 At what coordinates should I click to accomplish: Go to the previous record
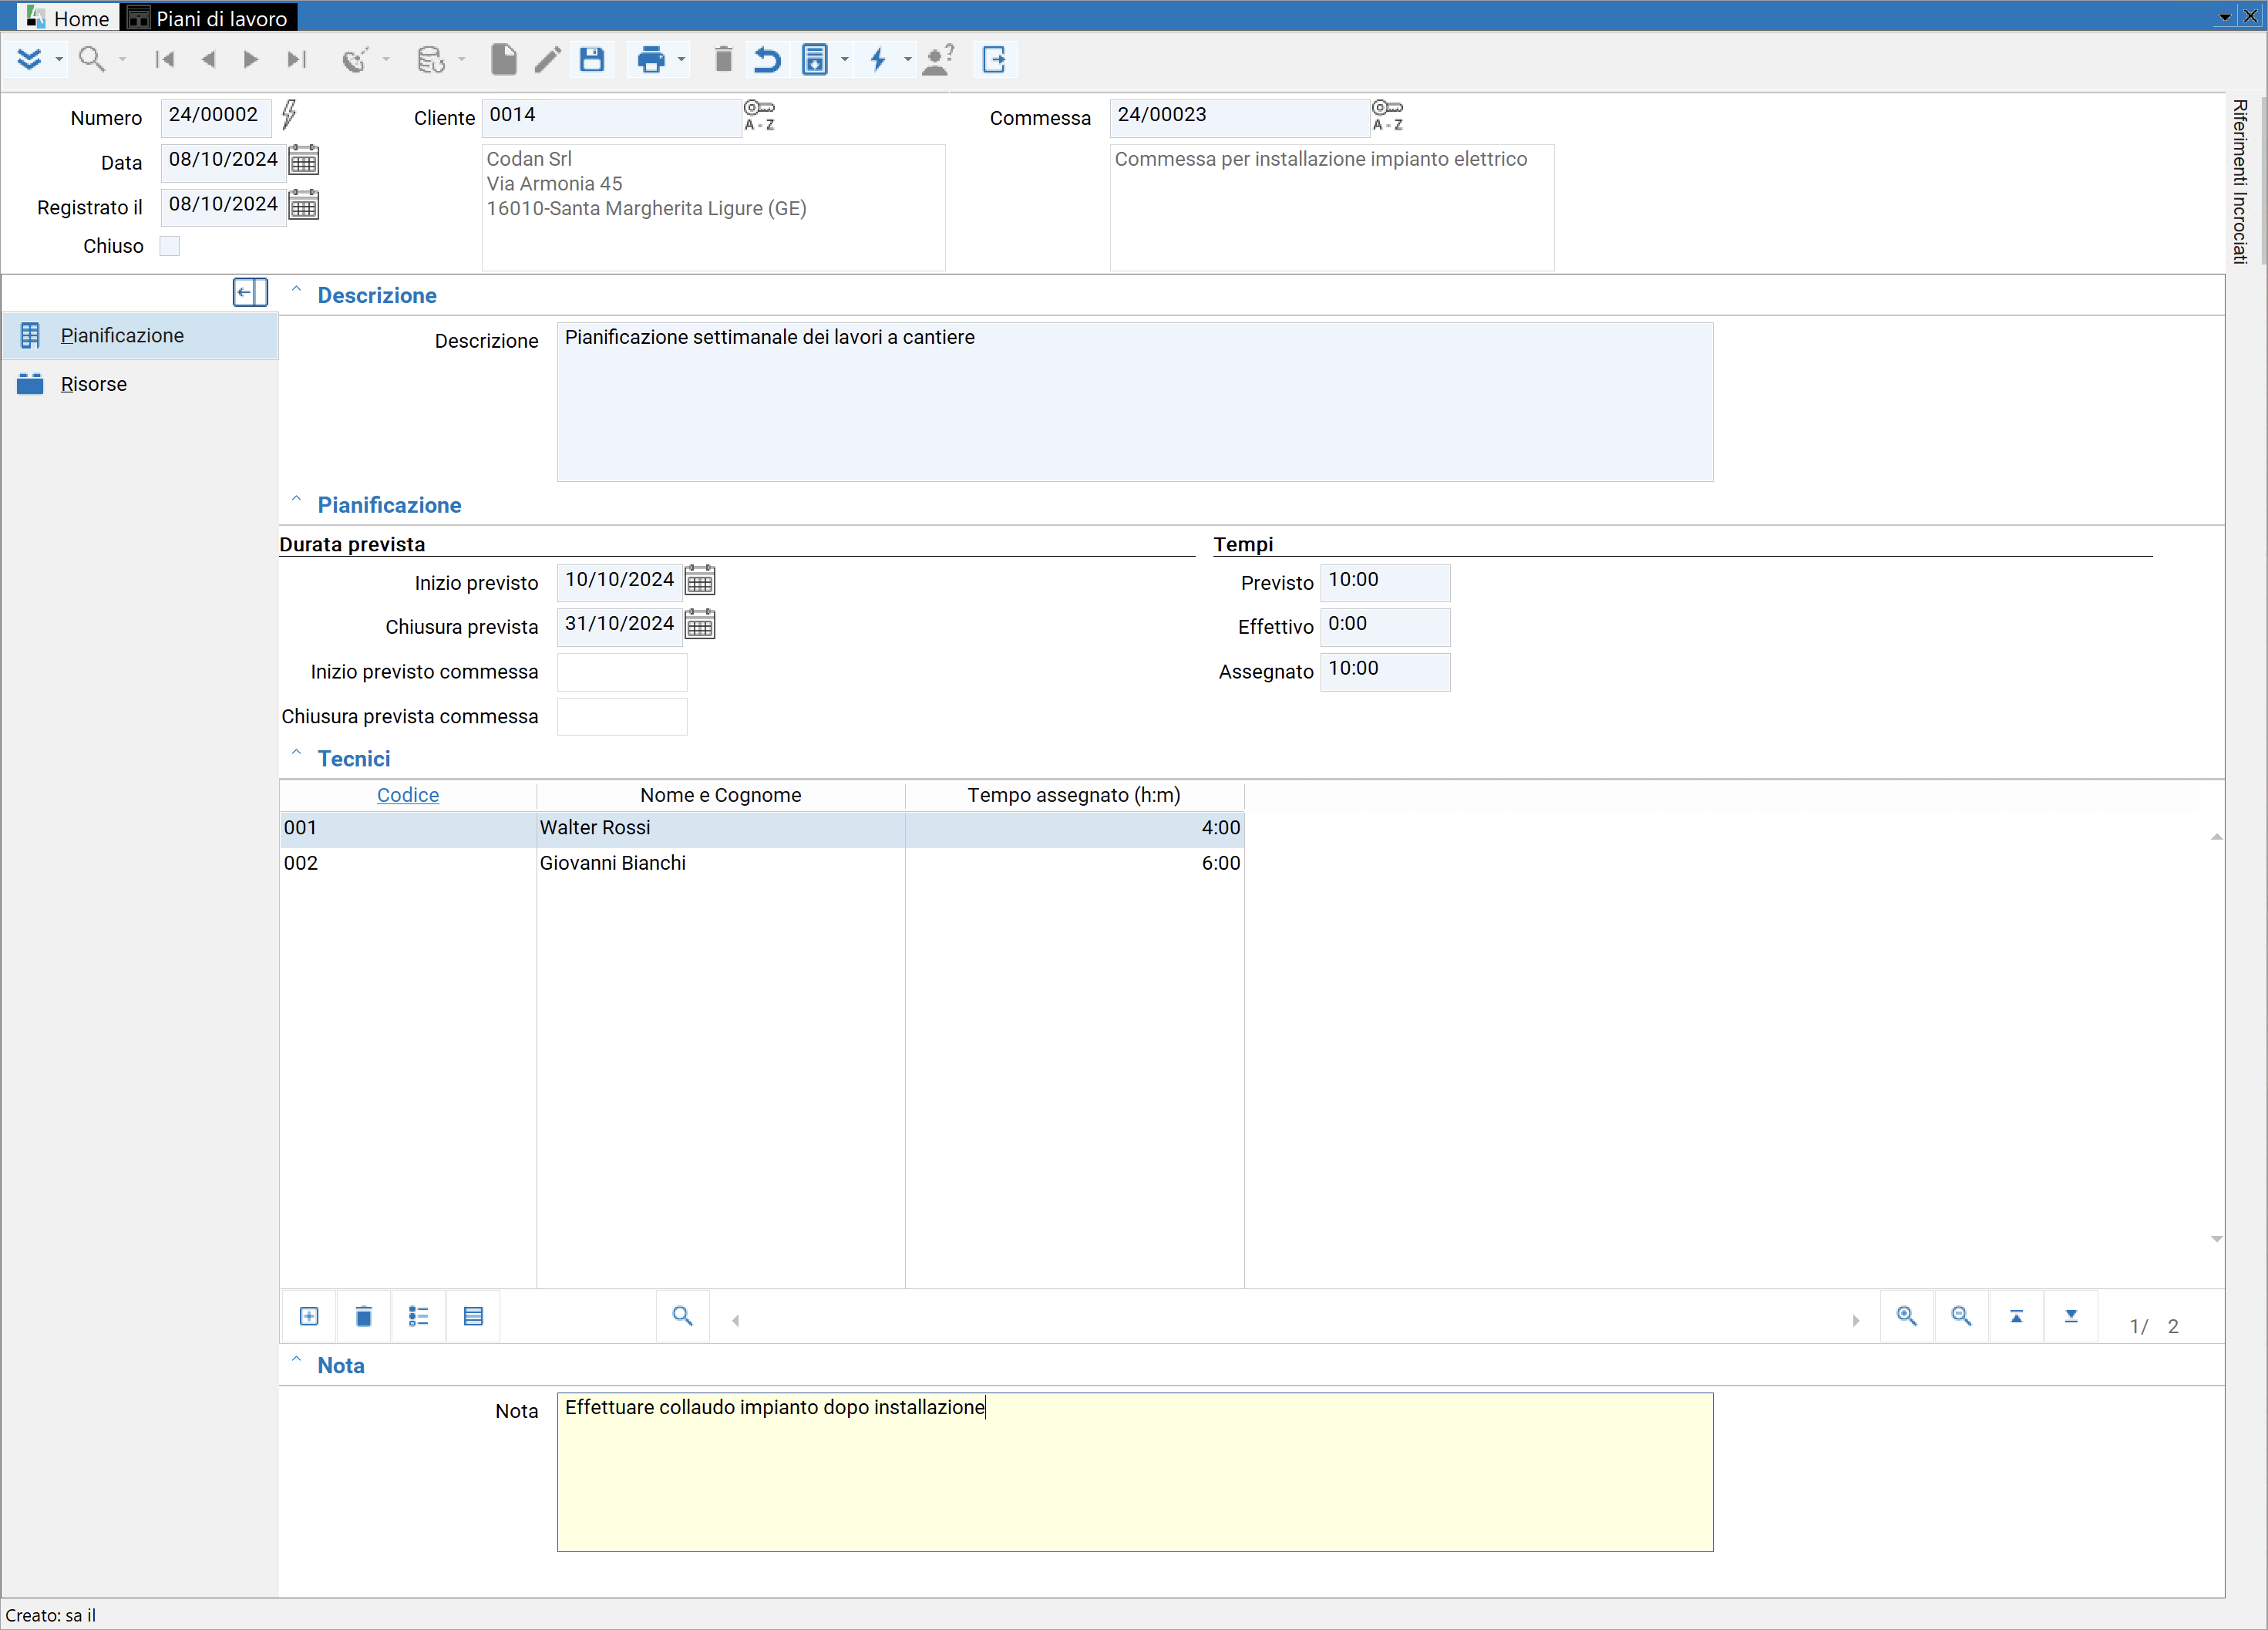click(x=208, y=60)
